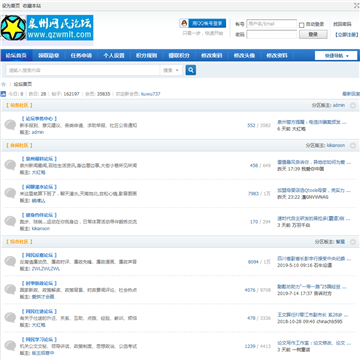Image resolution: width=360 pixels, height=360 pixels.
Task: Open the personal settings navigation item
Action: (114, 56)
